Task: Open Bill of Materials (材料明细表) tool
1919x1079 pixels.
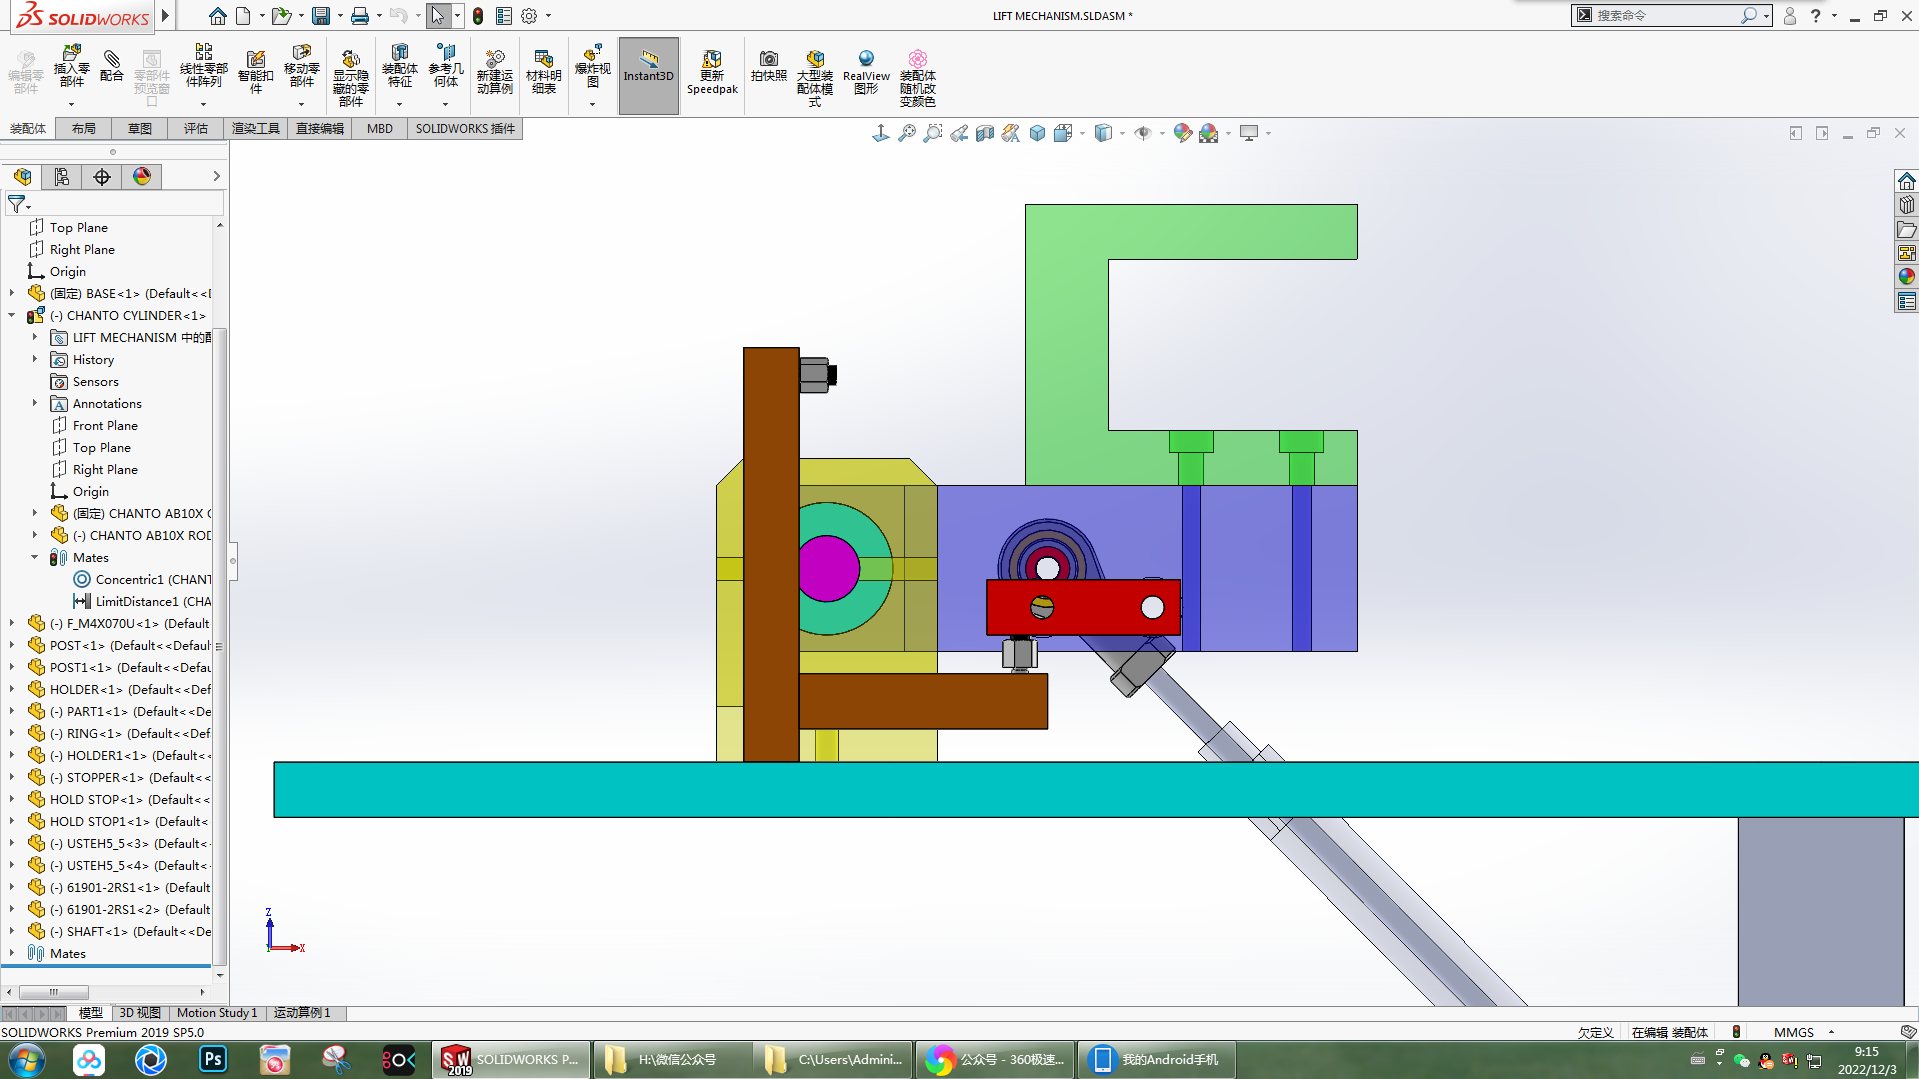Action: [544, 71]
